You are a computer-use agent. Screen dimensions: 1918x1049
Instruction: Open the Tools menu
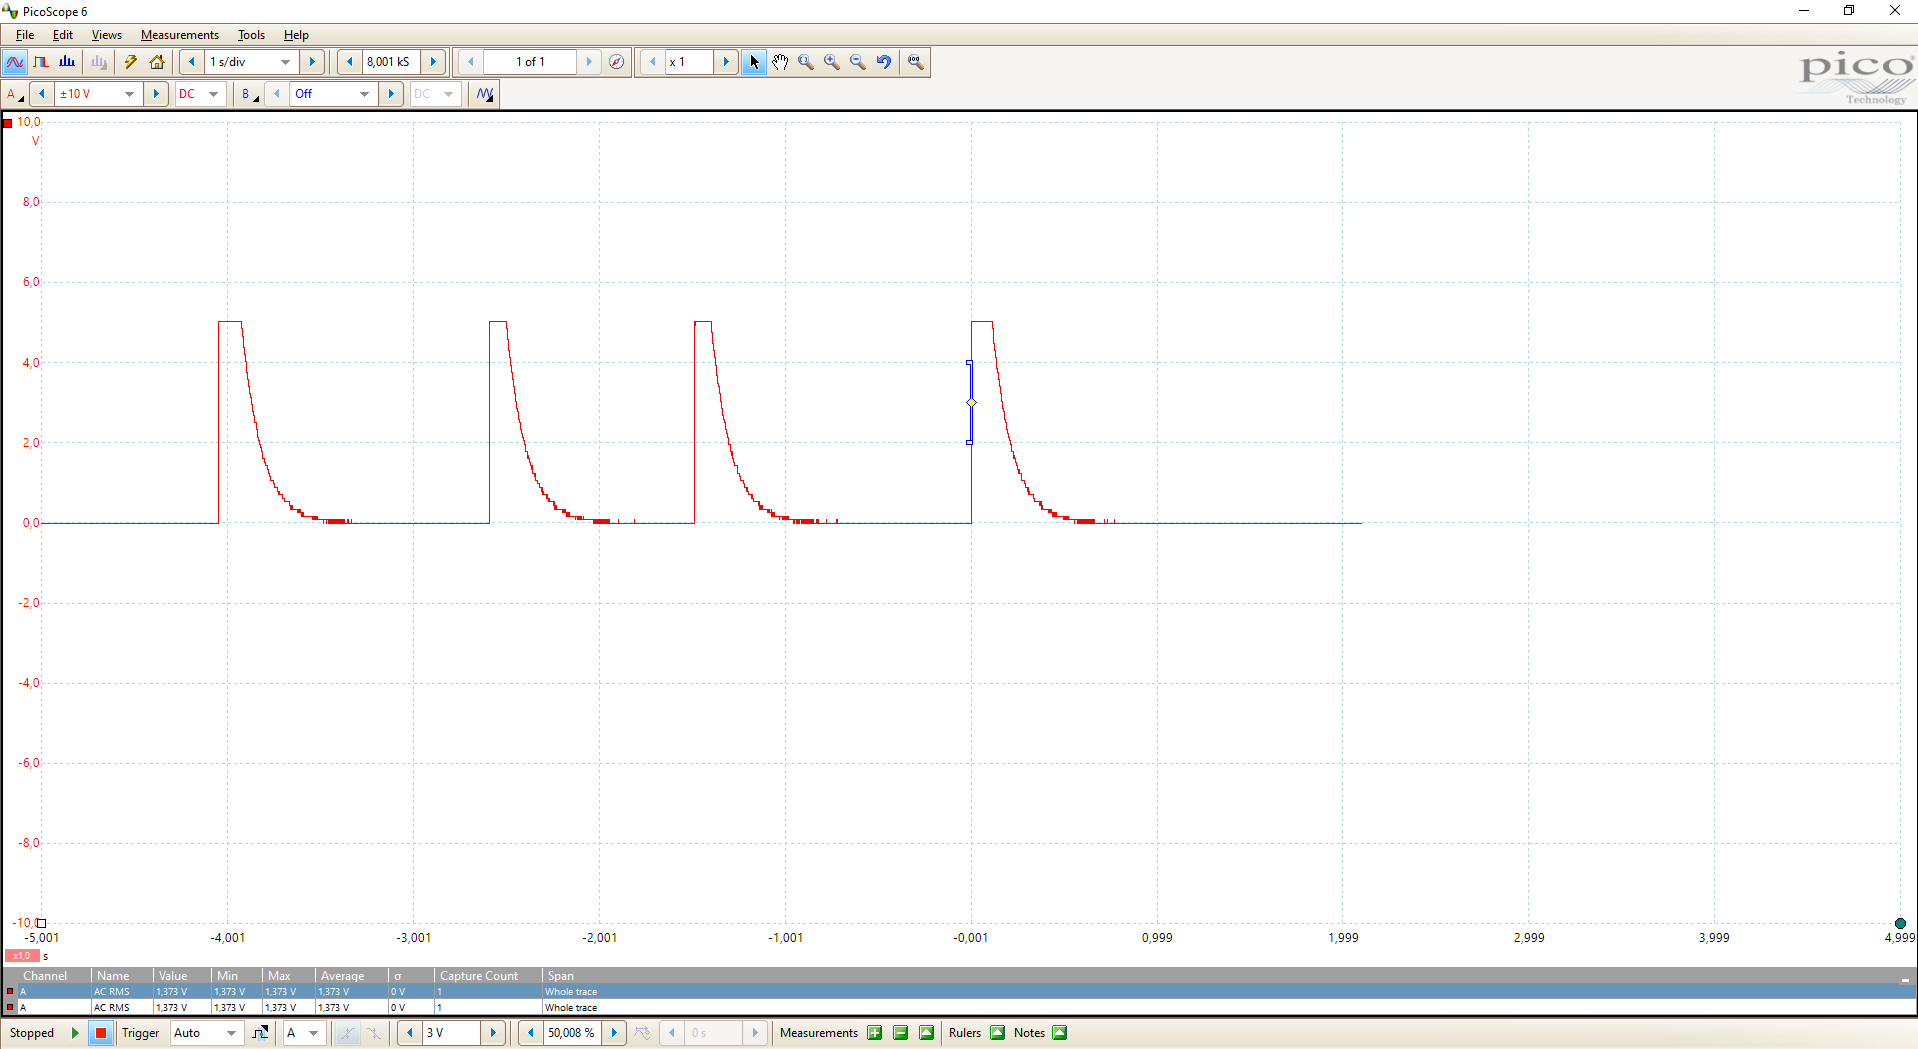251,35
